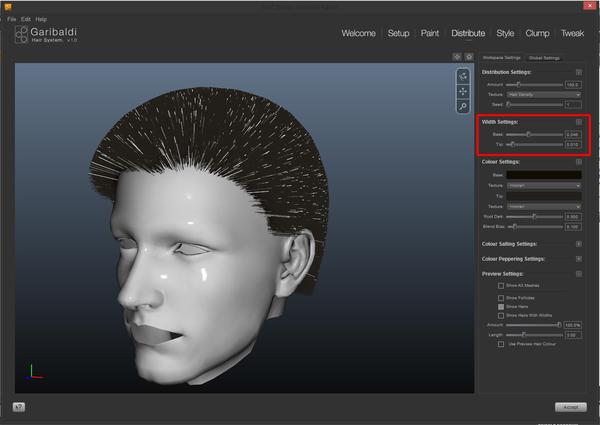
Task: Click the Base colour swatch
Action: point(544,174)
